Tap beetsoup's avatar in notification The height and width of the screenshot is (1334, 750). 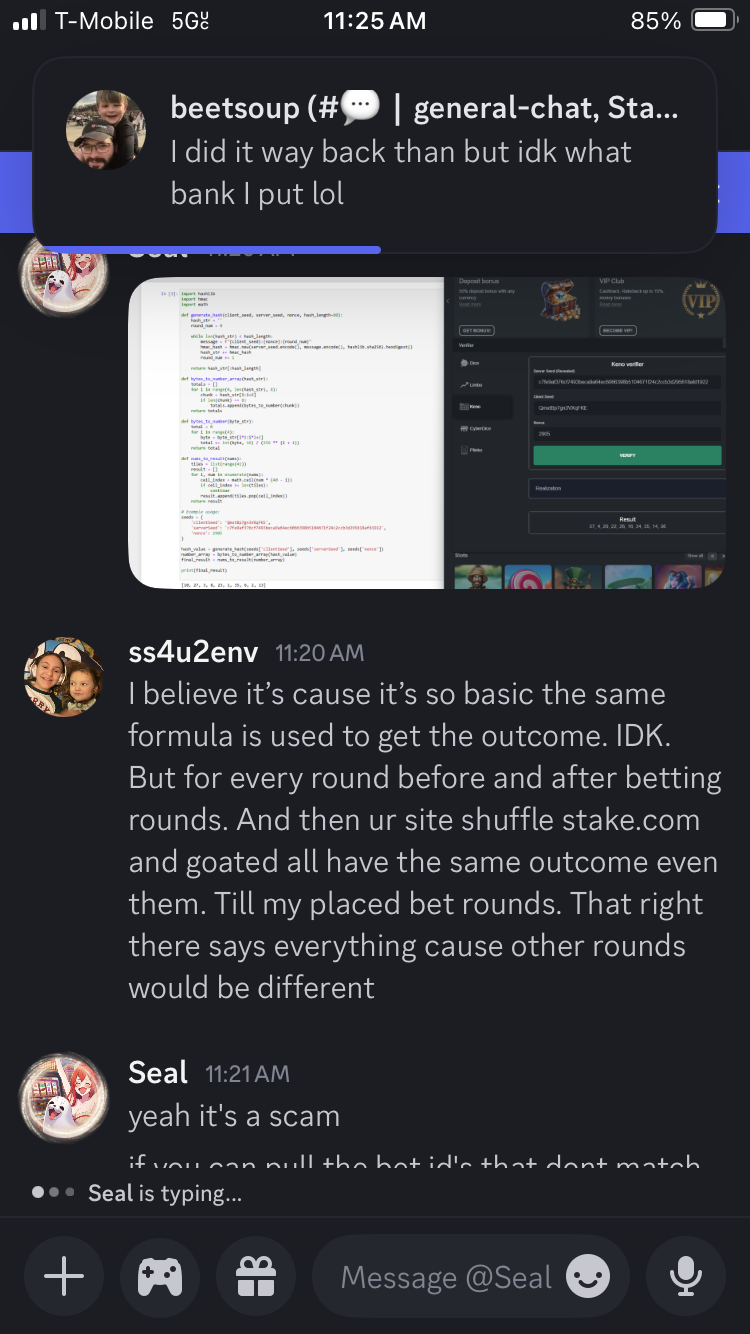tap(106, 130)
